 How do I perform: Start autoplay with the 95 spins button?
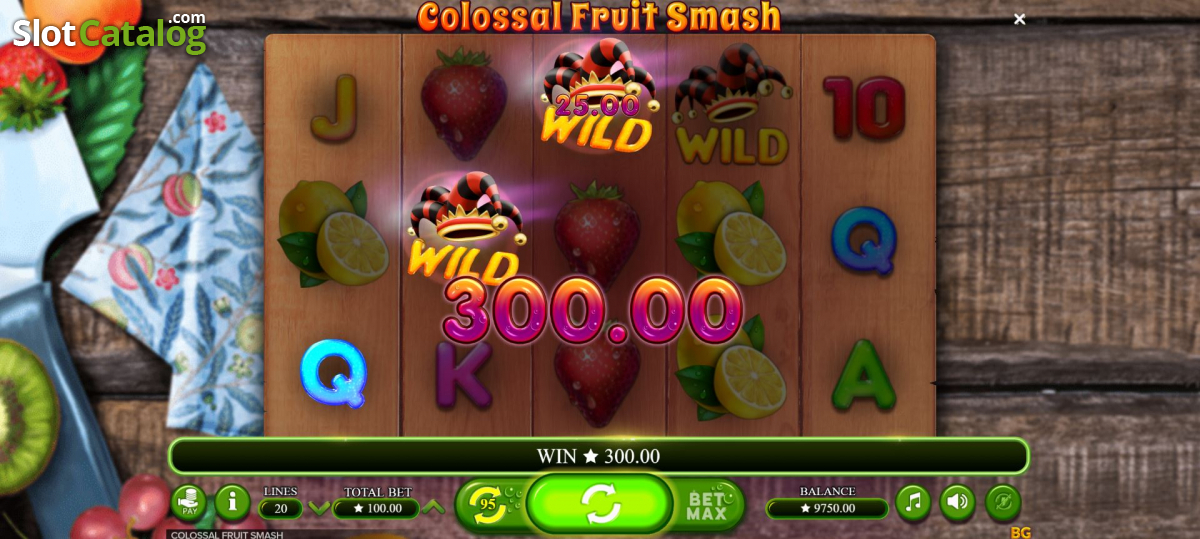487,503
